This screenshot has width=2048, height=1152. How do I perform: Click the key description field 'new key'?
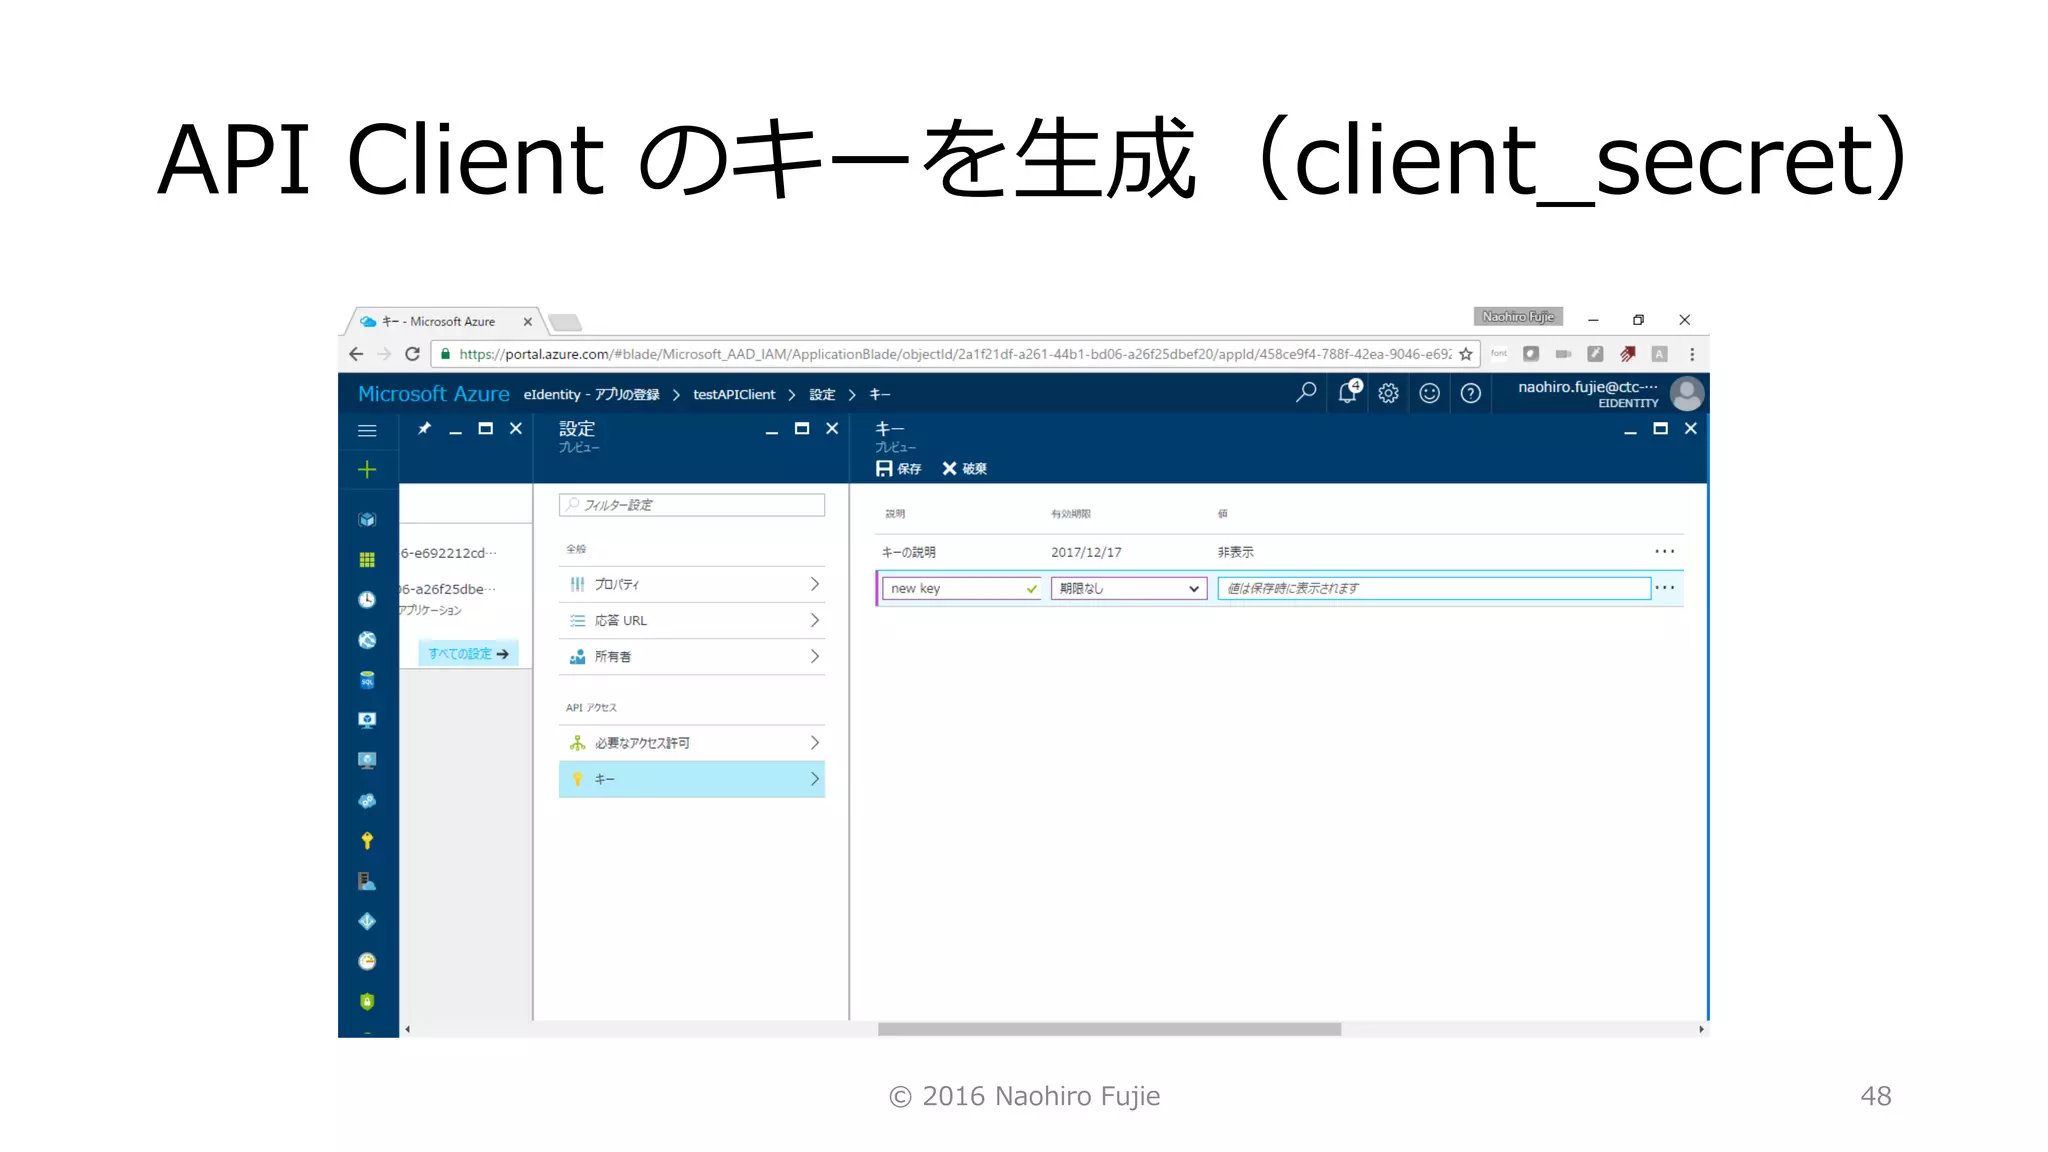[x=961, y=588]
